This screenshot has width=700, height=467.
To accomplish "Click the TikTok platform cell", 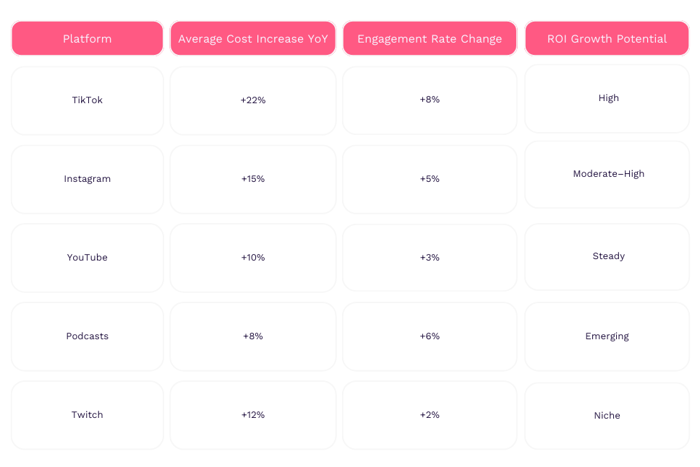I will (87, 100).
